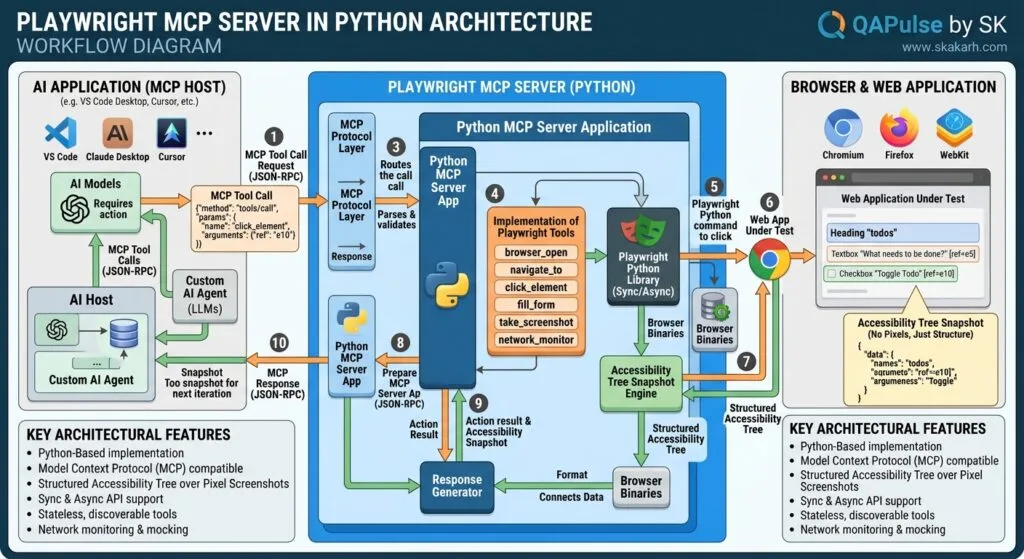This screenshot has height=559, width=1024.
Task: Click the "MCP Tool Calls (JSON-RPC)" label
Action: [129, 260]
